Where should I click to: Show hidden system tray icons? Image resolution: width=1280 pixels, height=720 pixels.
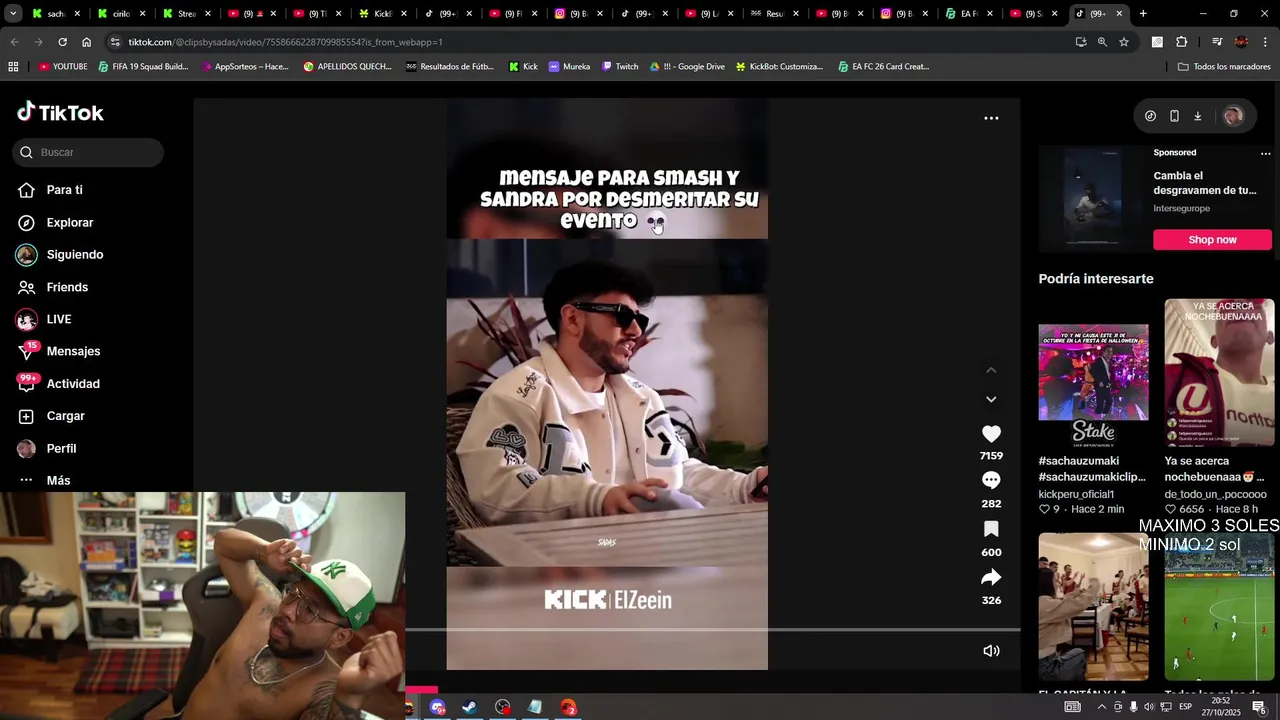1100,707
